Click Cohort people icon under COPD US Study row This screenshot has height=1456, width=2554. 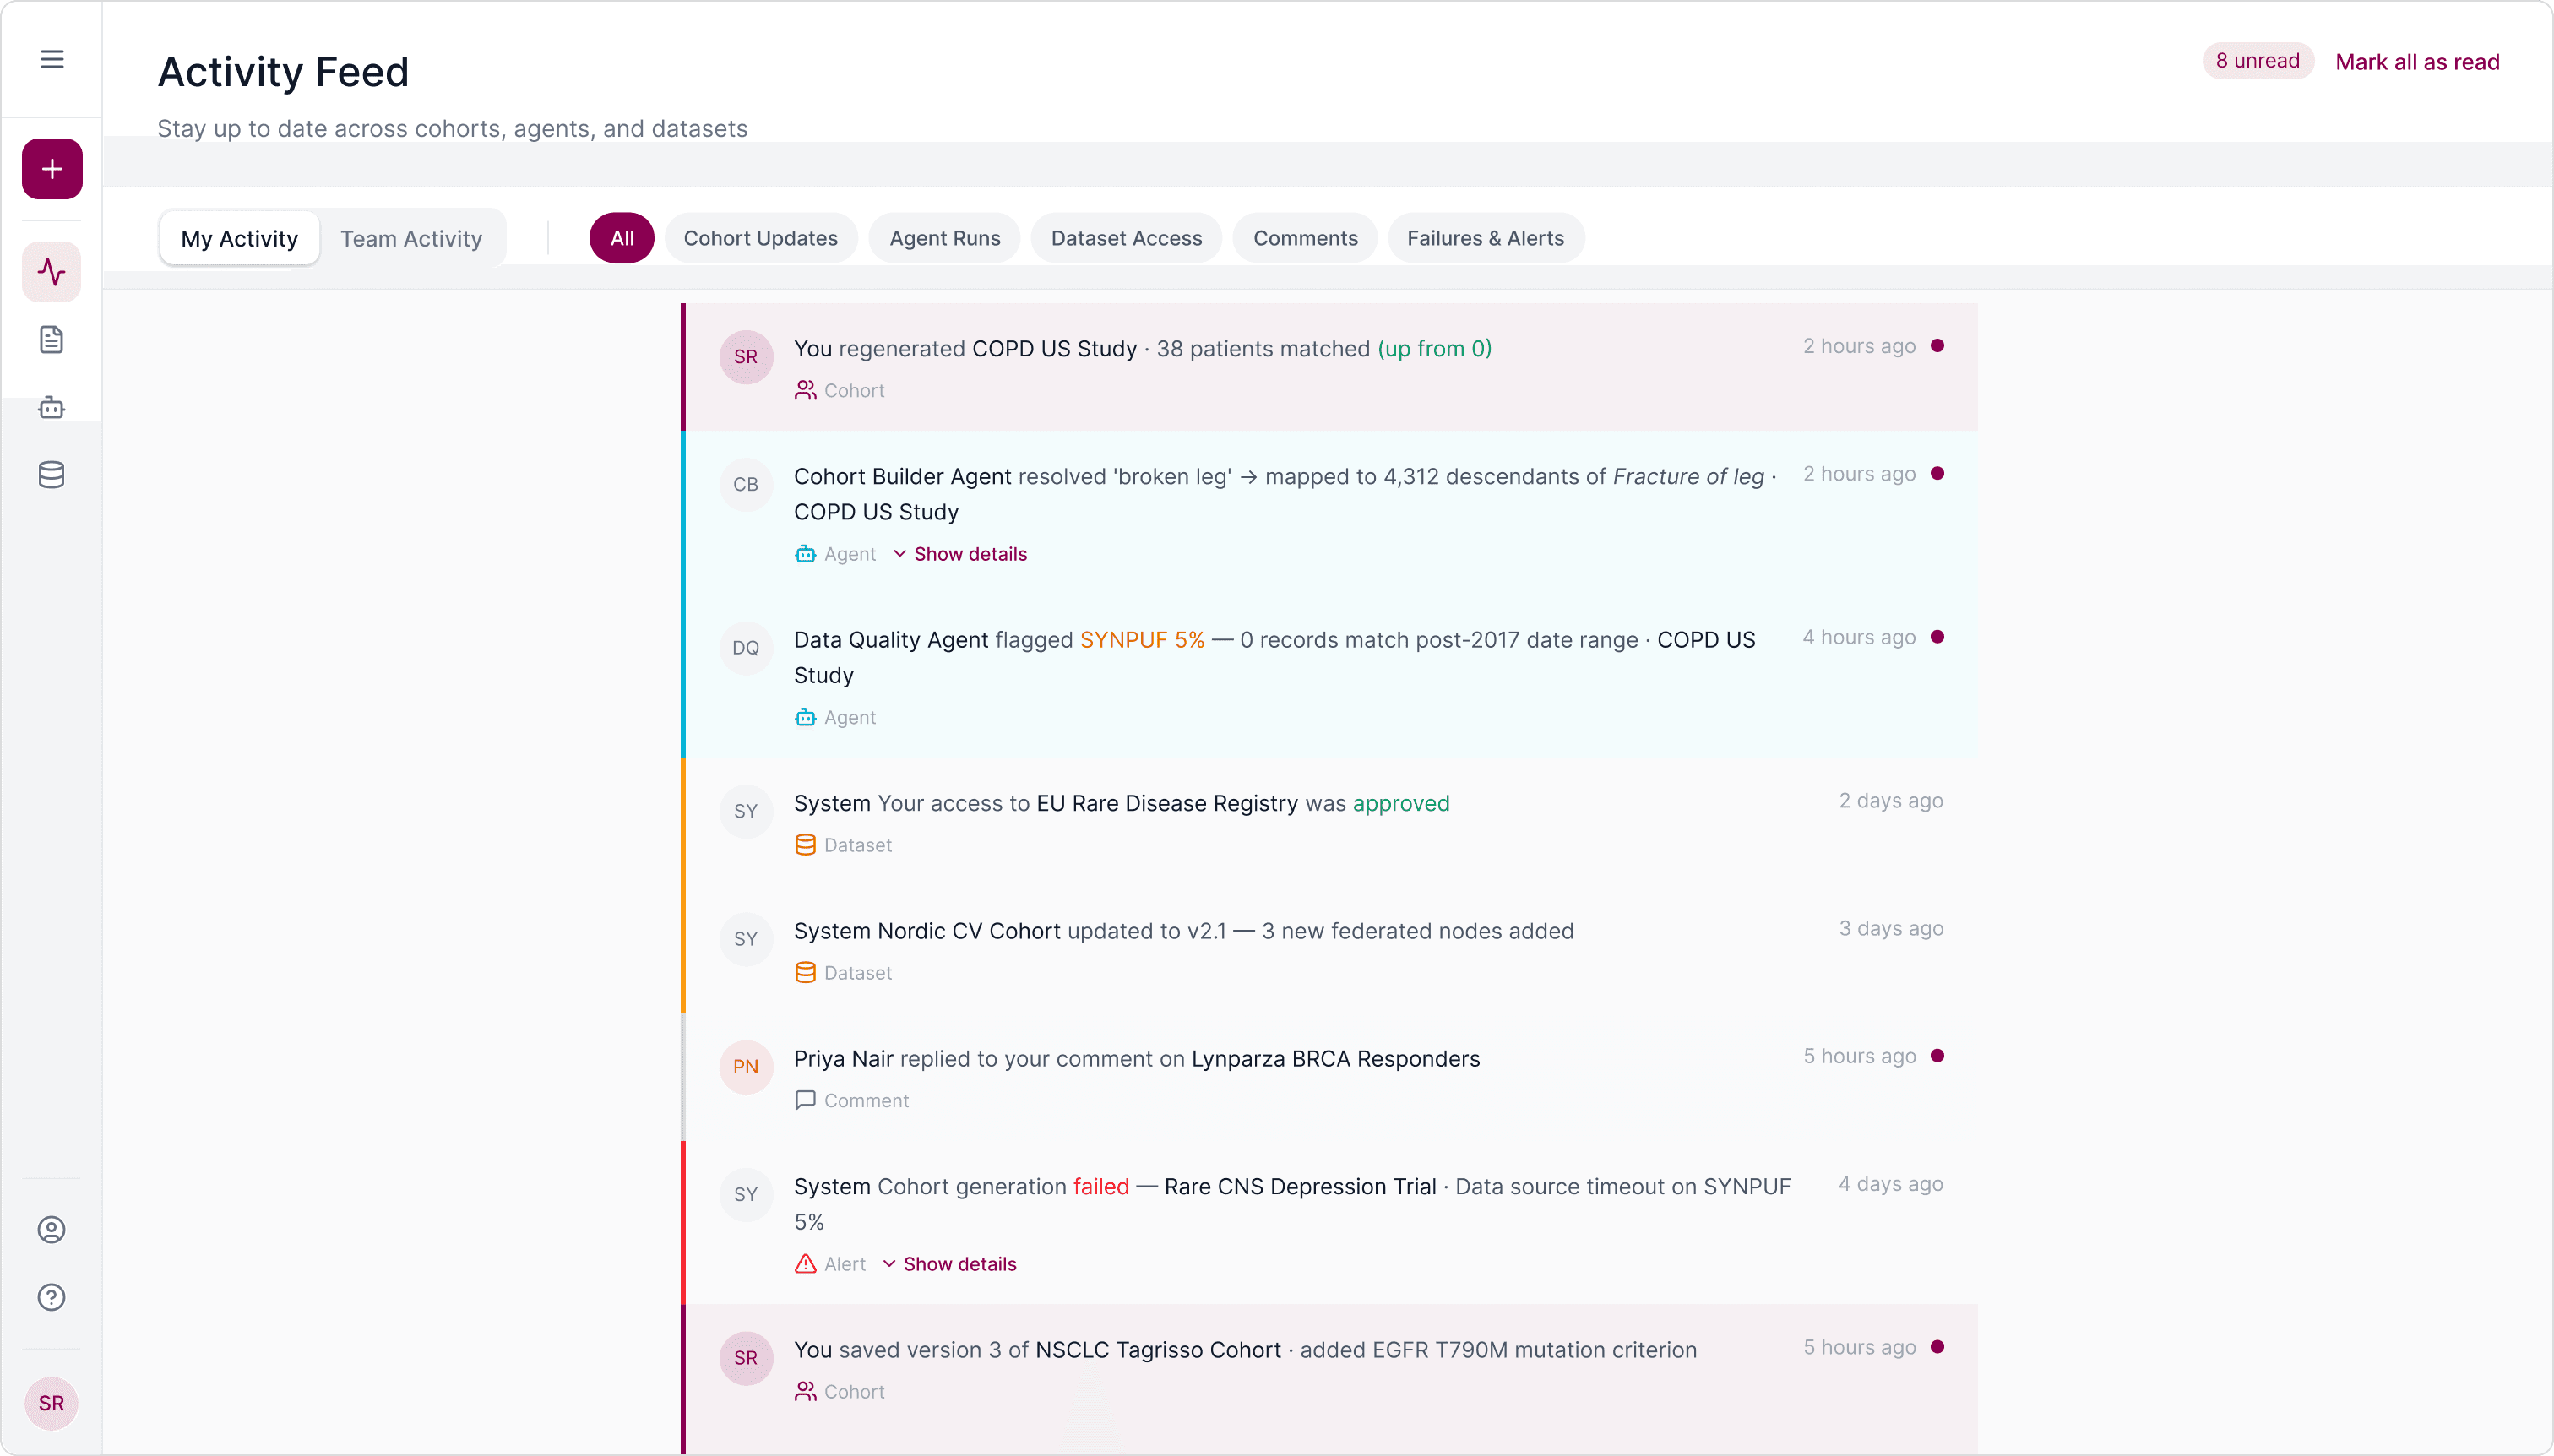click(x=805, y=390)
